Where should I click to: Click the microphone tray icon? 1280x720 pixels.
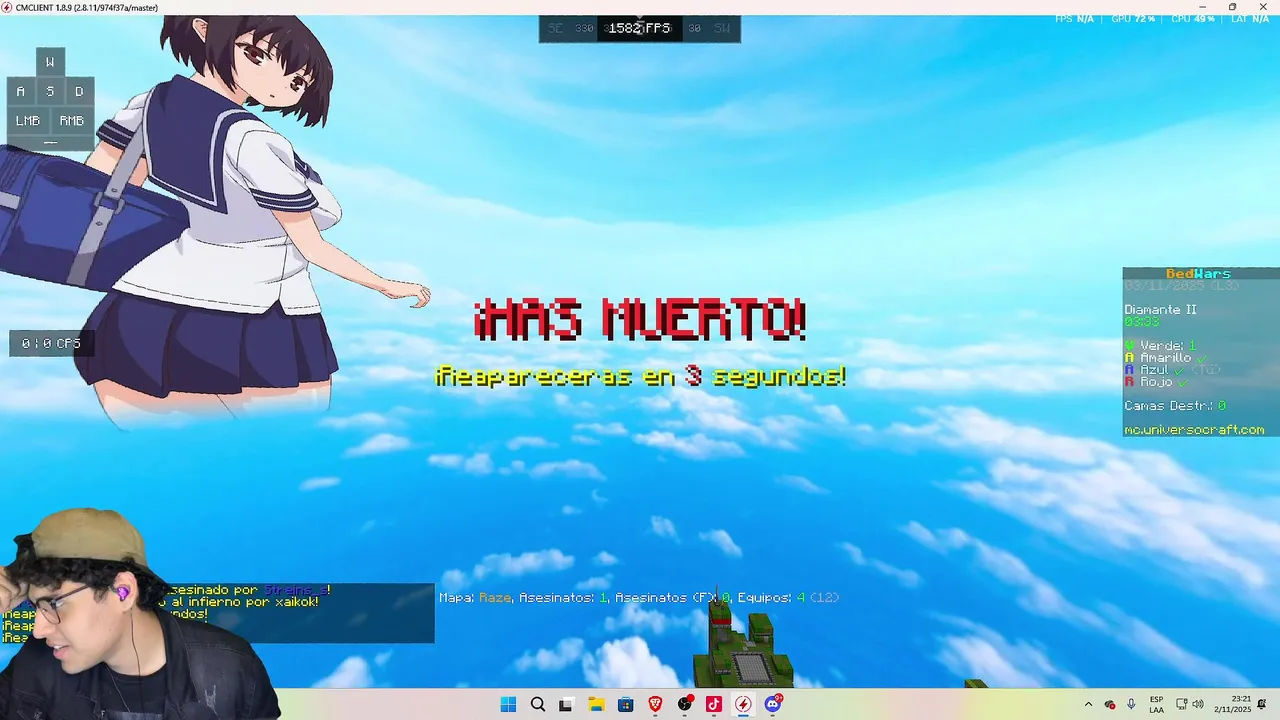(x=1131, y=704)
